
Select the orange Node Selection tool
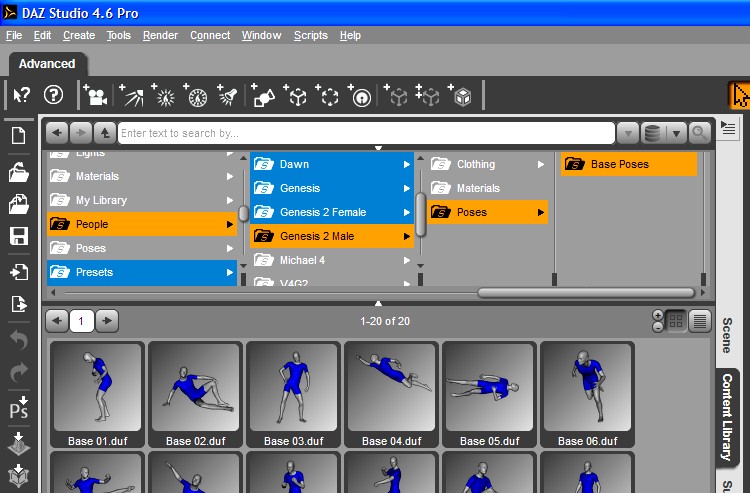coord(739,95)
